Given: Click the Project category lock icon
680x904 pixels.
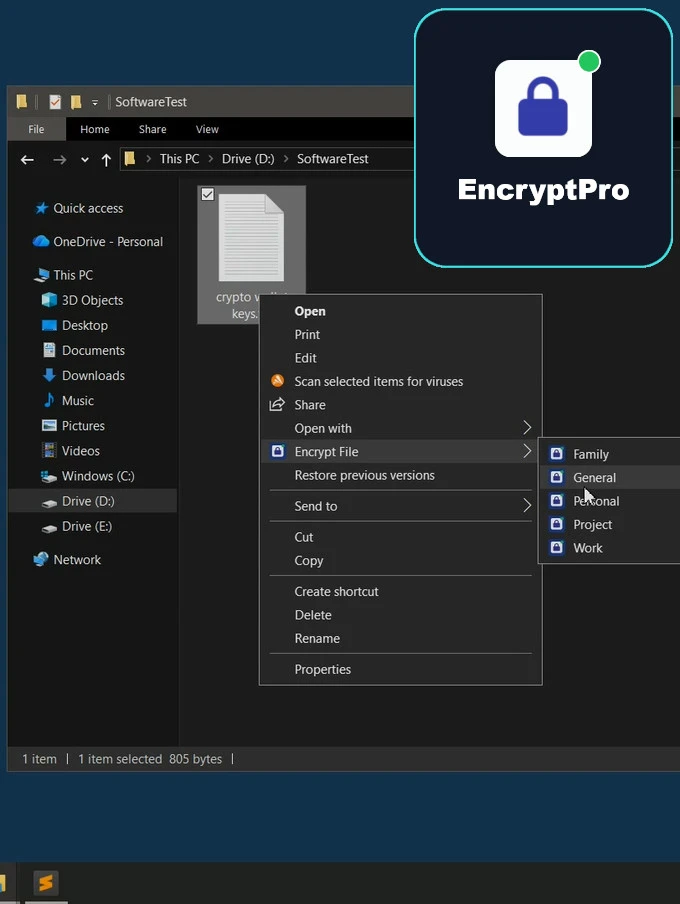Looking at the screenshot, I should pyautogui.click(x=557, y=524).
